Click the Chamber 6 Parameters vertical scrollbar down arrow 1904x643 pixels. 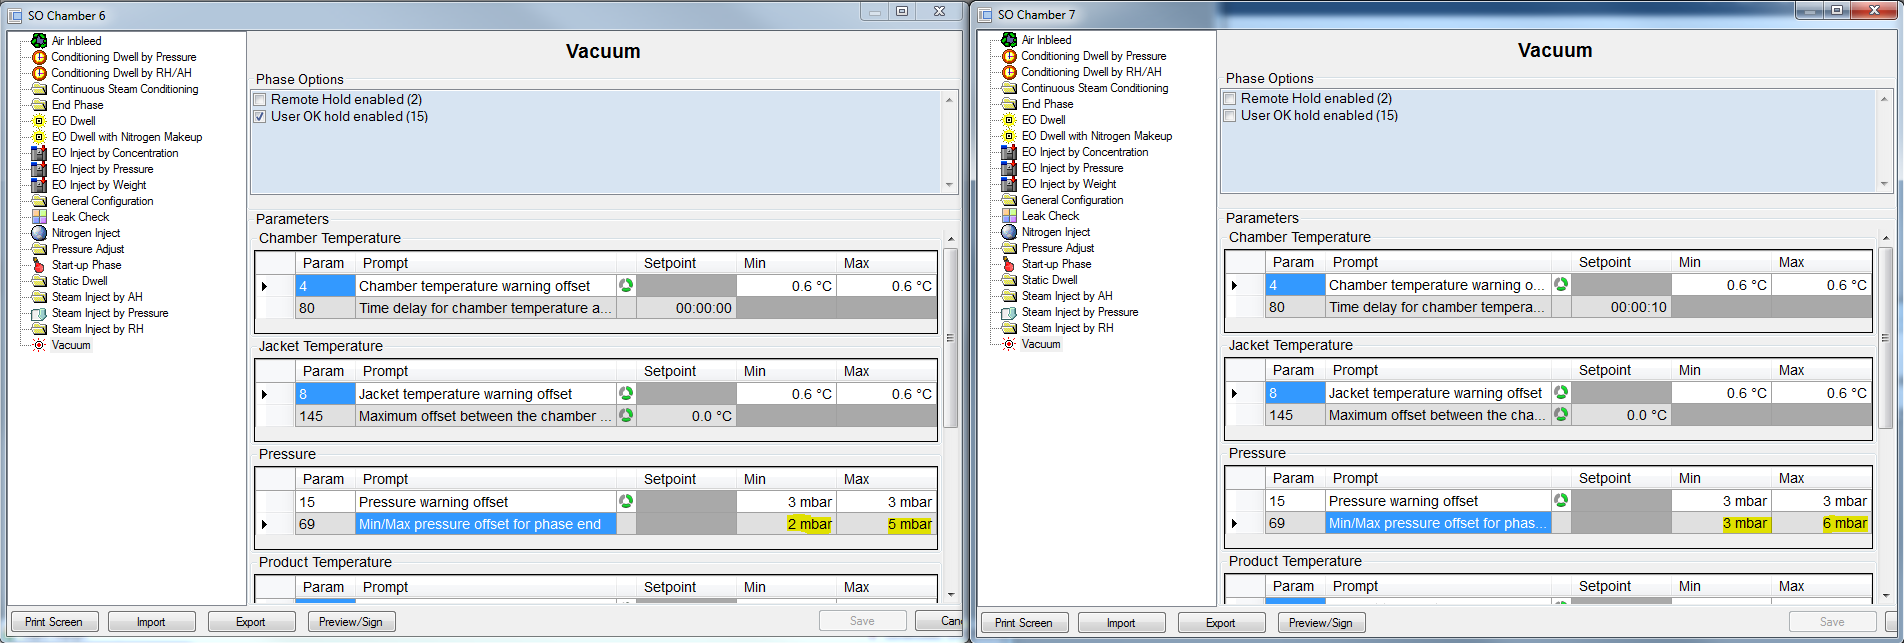click(x=950, y=595)
